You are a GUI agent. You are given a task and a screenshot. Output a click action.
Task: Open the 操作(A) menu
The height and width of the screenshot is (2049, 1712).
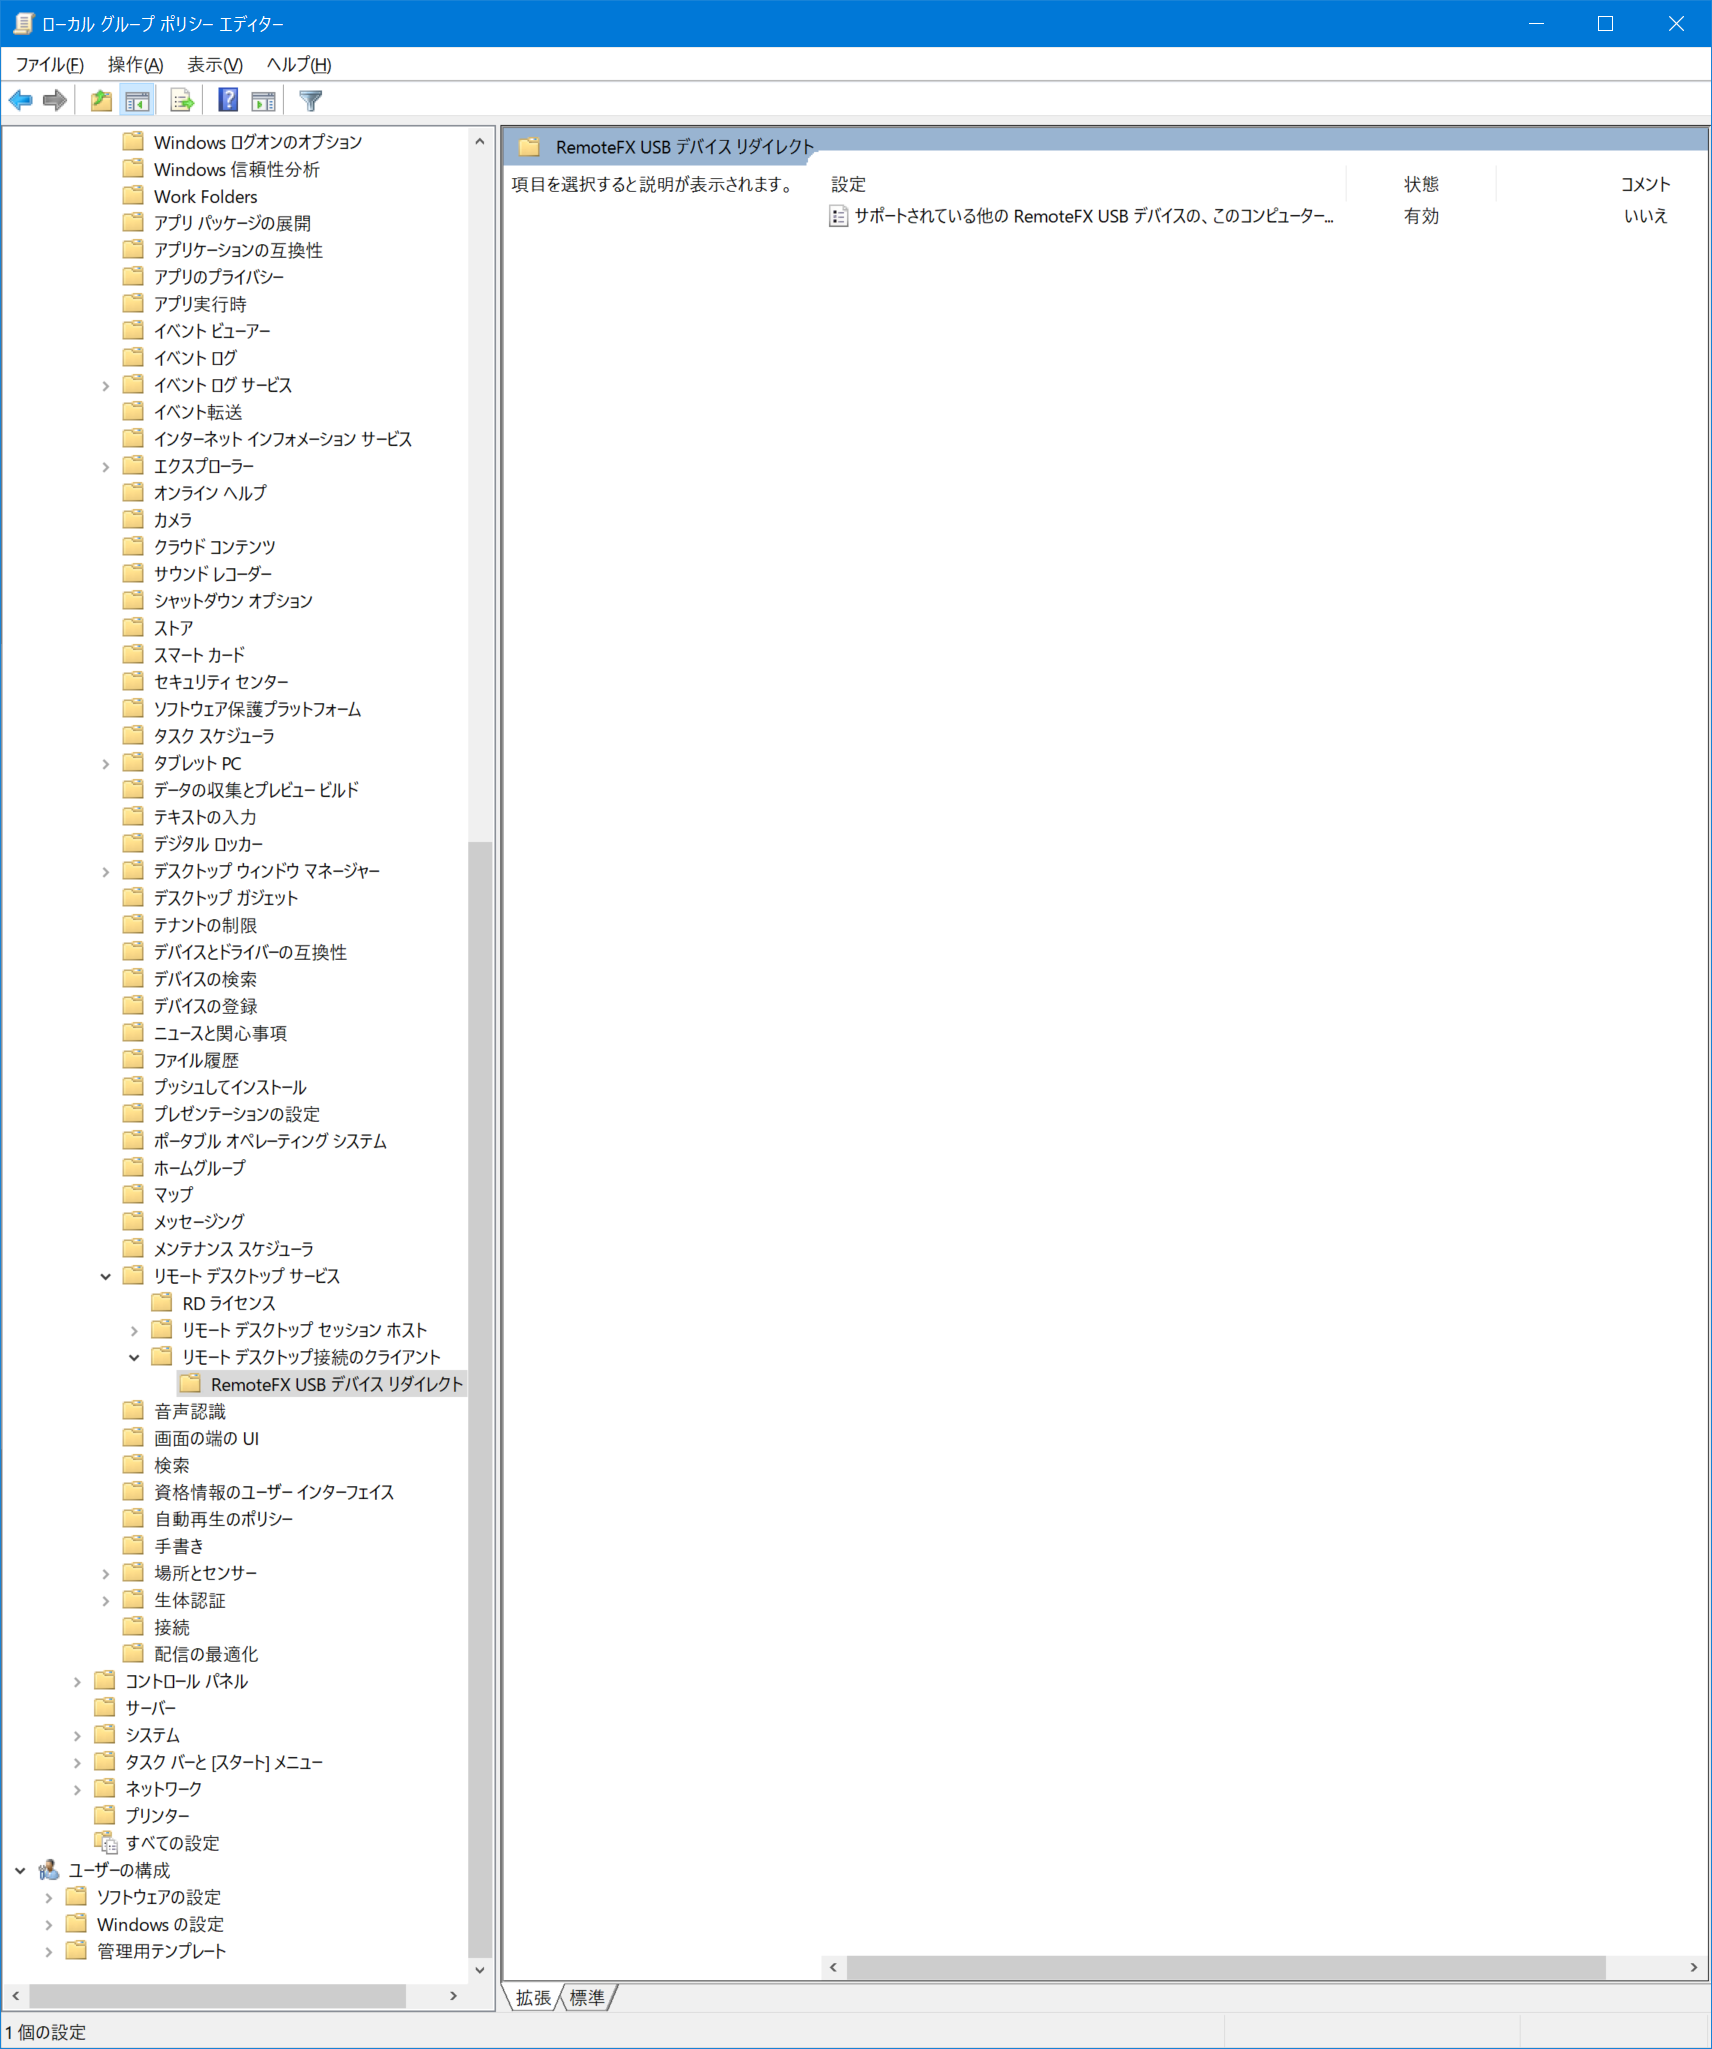[135, 65]
